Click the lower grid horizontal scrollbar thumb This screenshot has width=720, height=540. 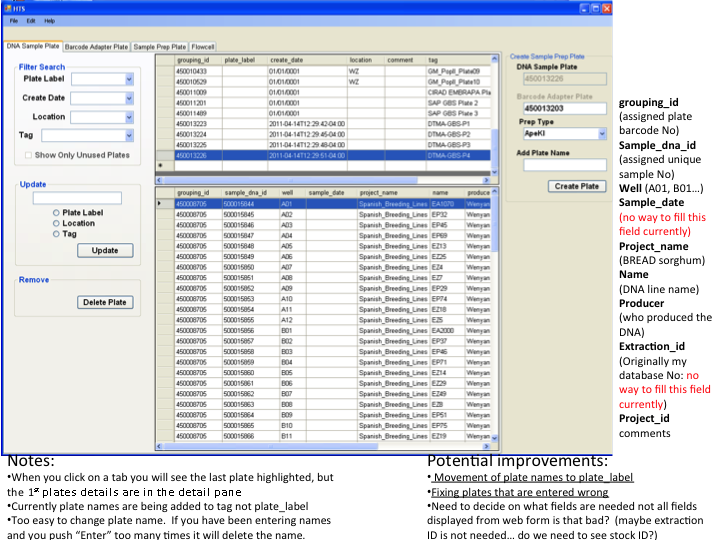click(271, 446)
